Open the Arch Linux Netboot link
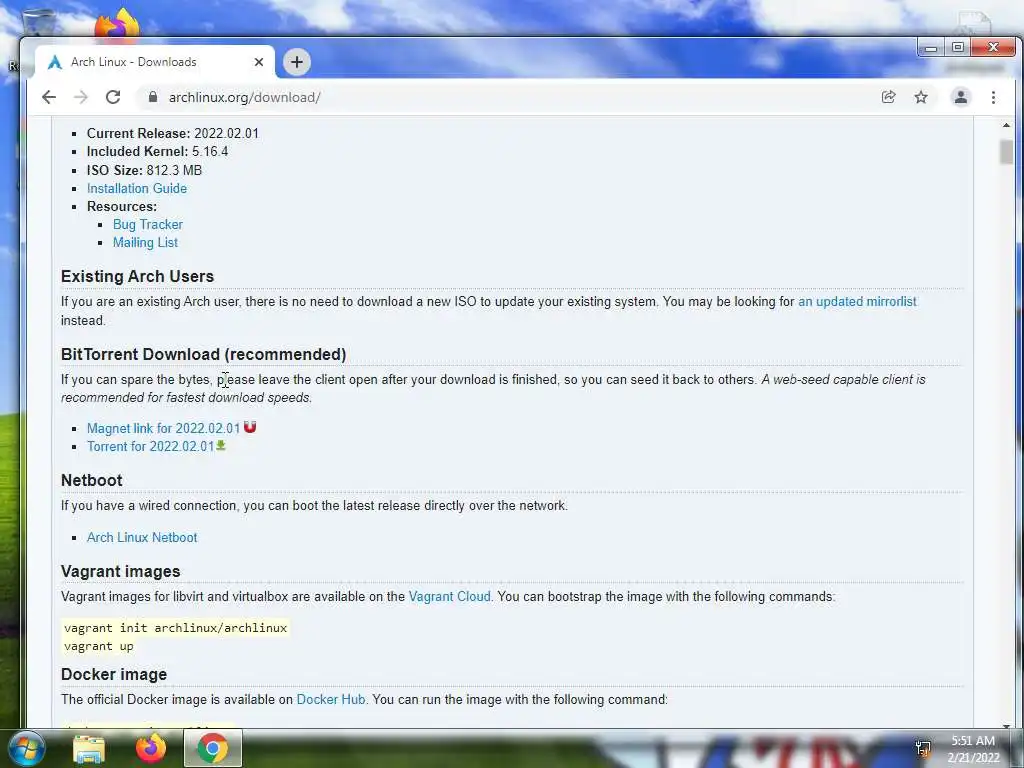 tap(142, 537)
